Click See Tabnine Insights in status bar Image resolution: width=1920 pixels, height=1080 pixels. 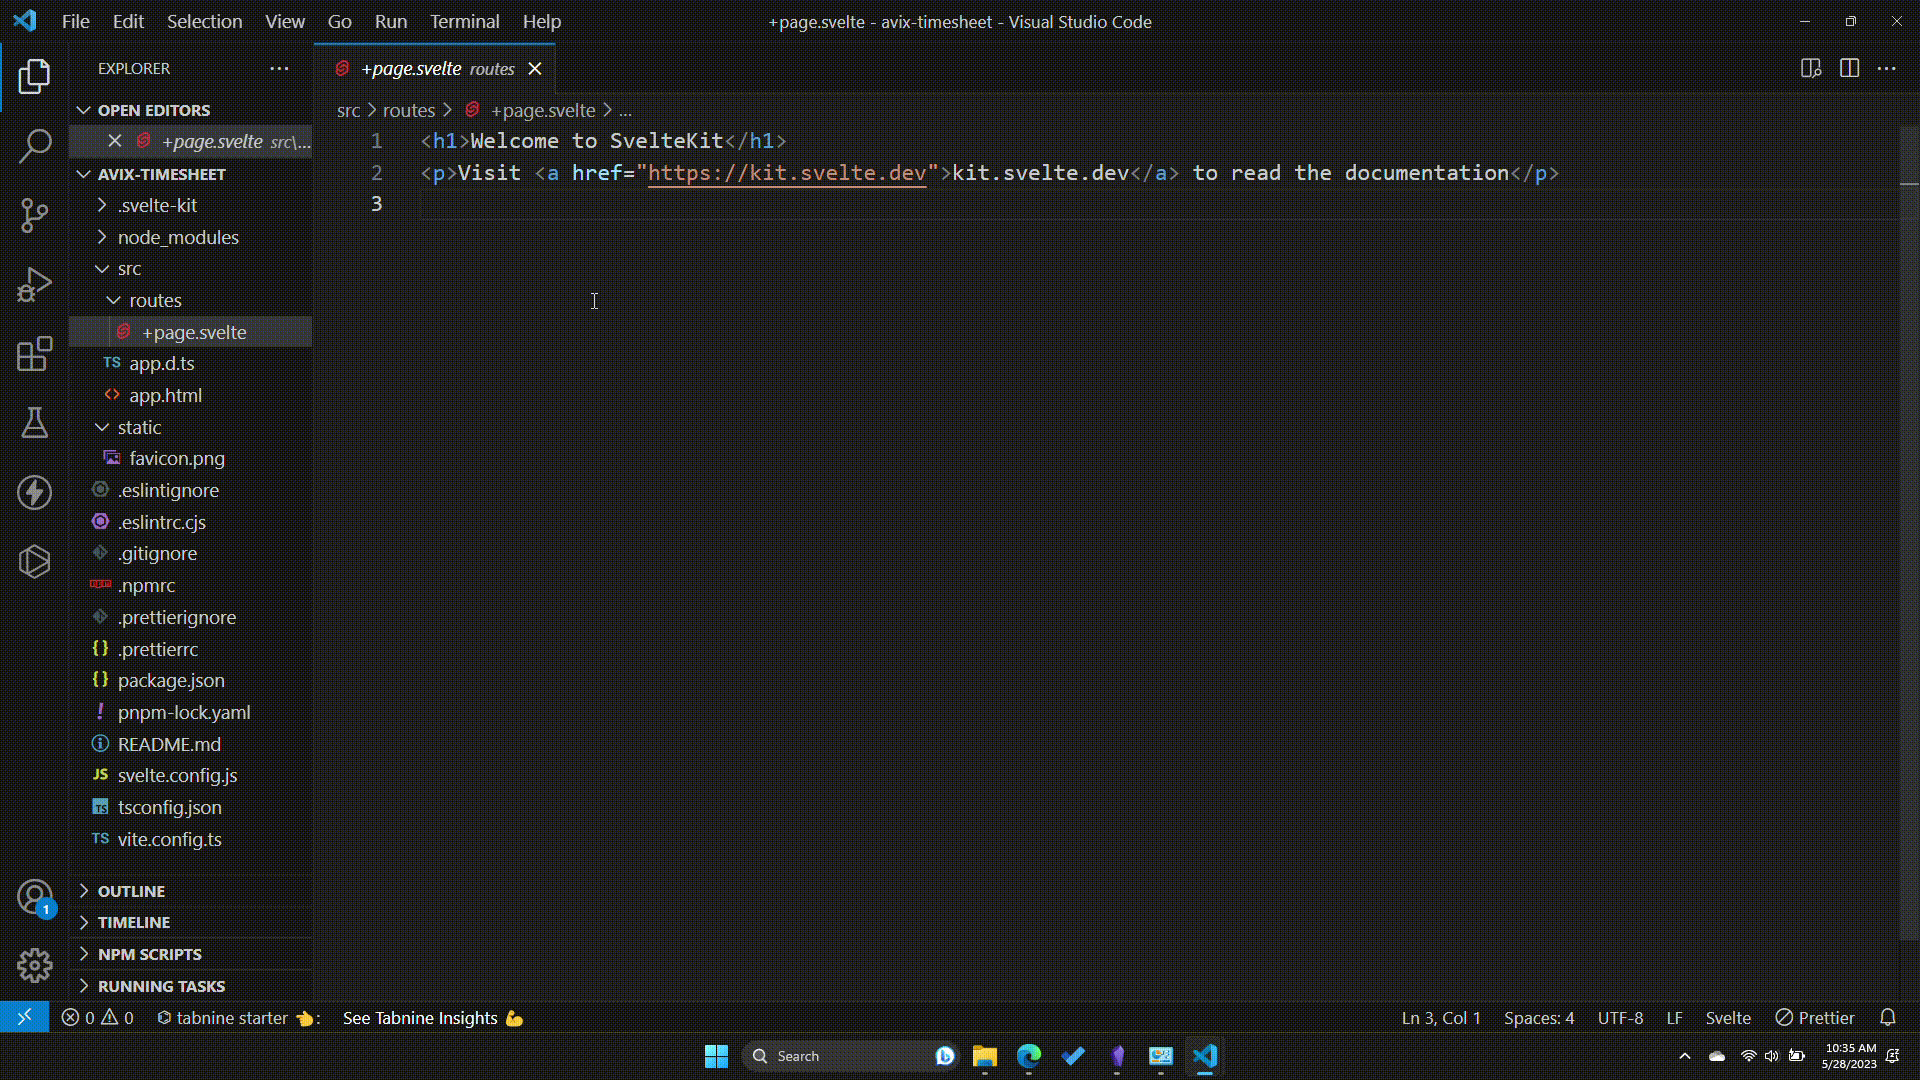[420, 1017]
